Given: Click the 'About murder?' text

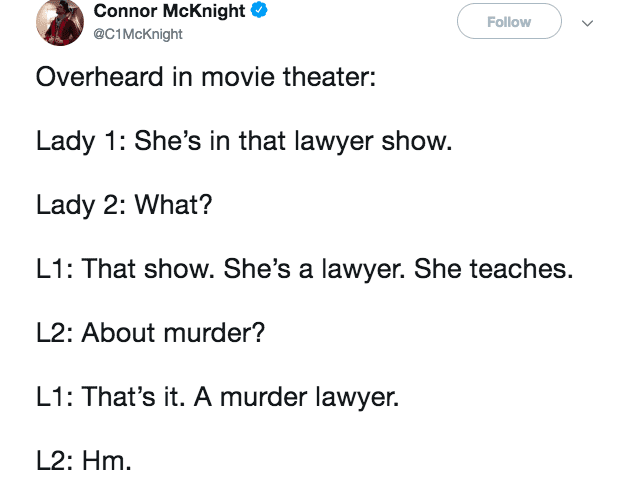Looking at the screenshot, I should click(173, 333).
